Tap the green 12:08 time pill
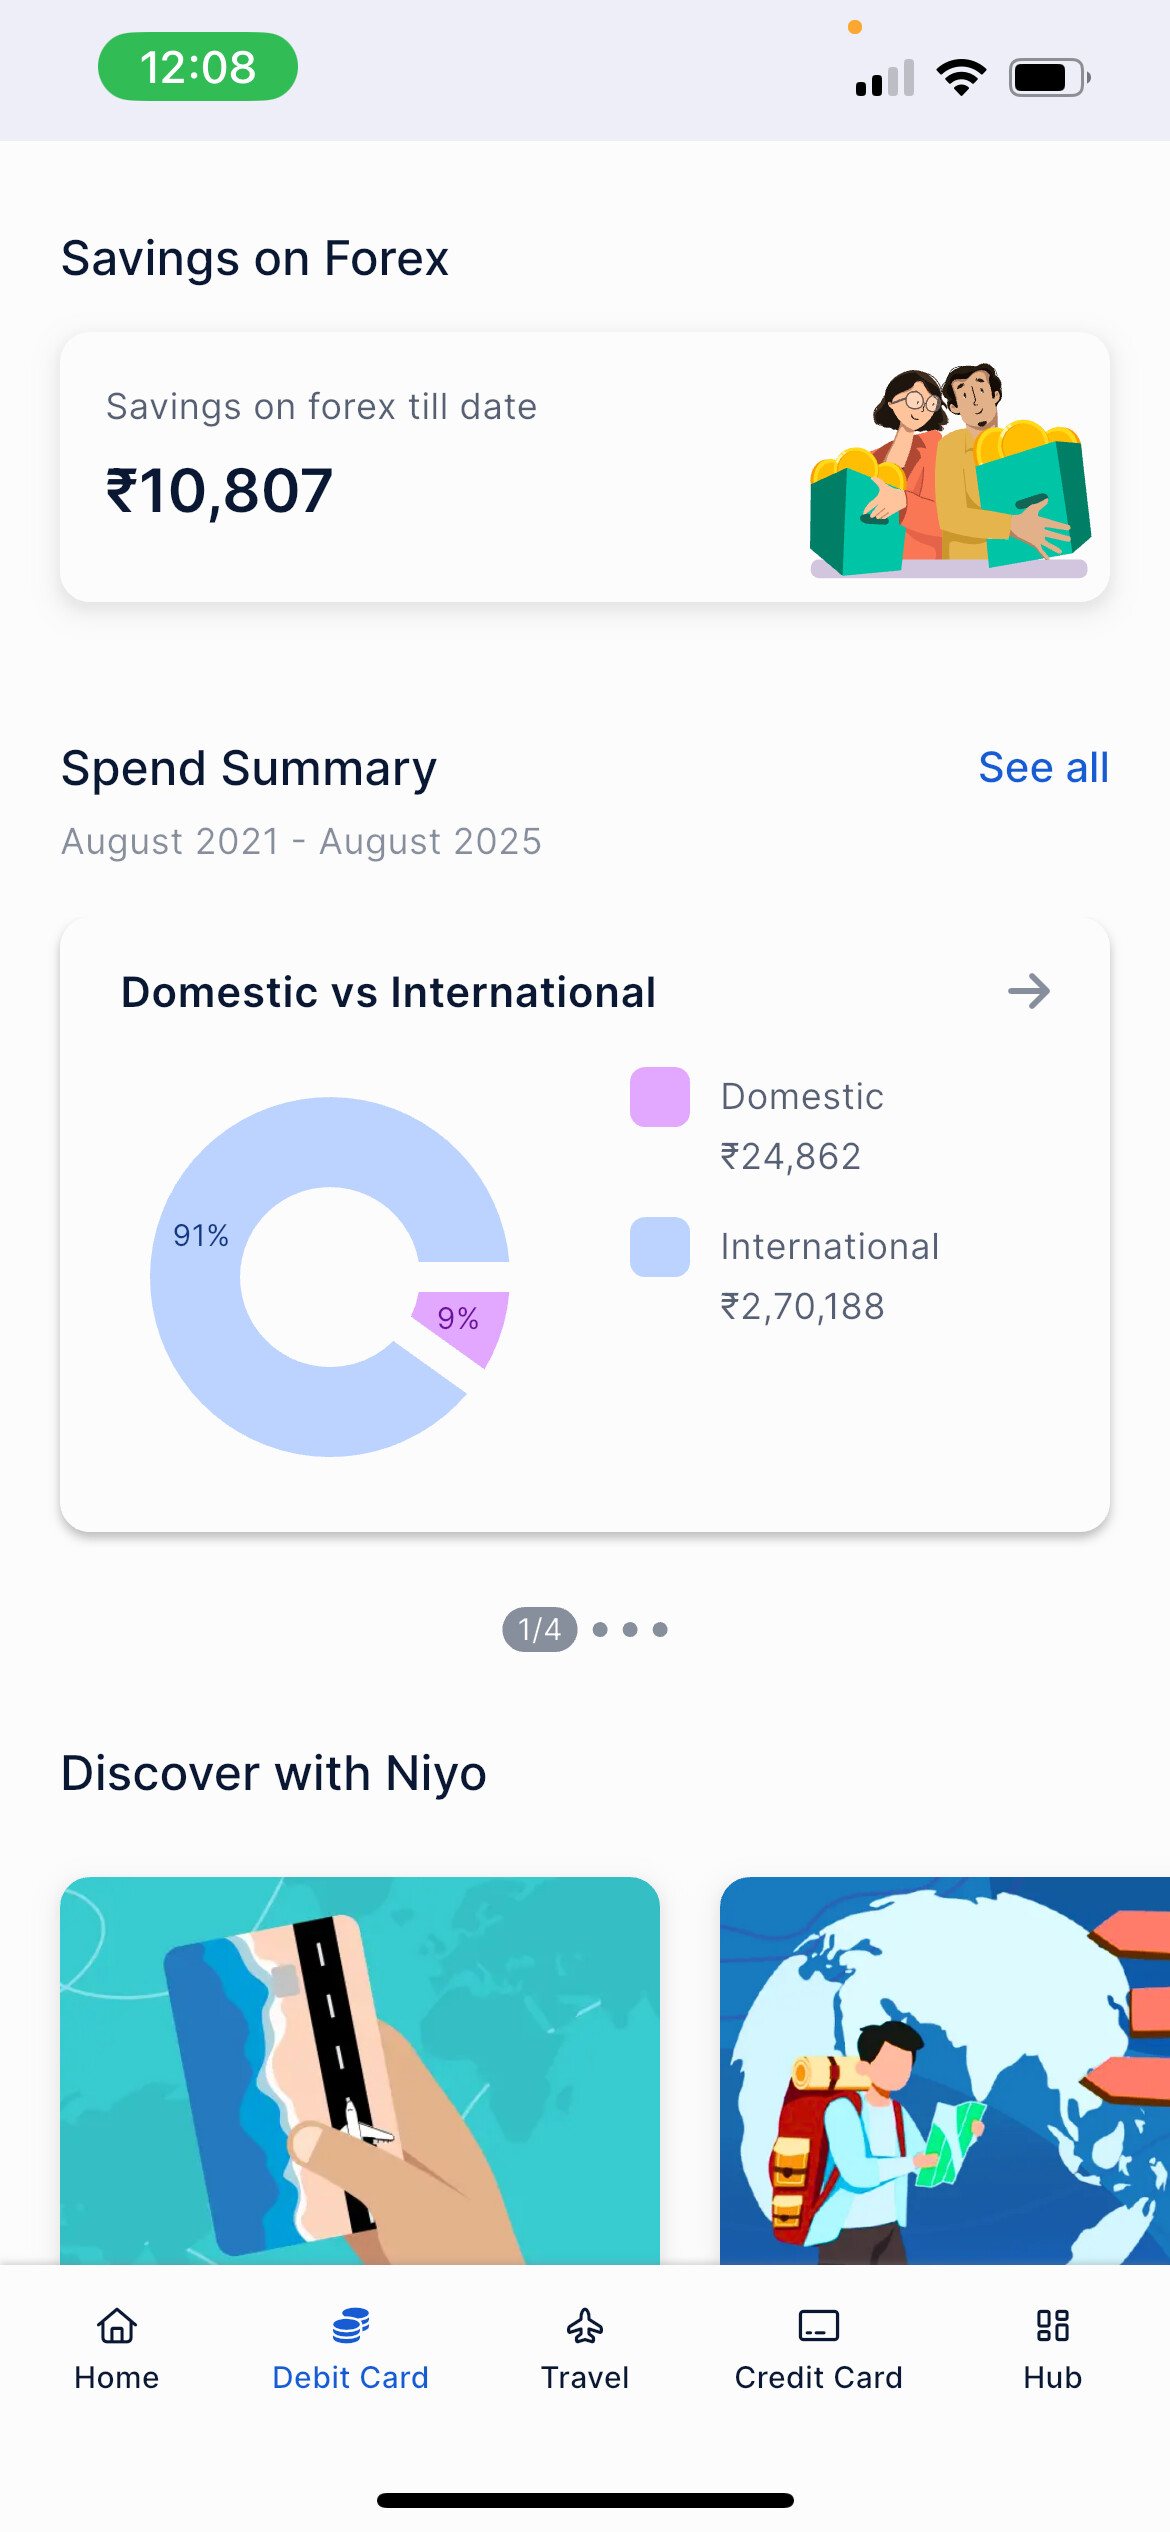This screenshot has height=2532, width=1170. point(198,67)
